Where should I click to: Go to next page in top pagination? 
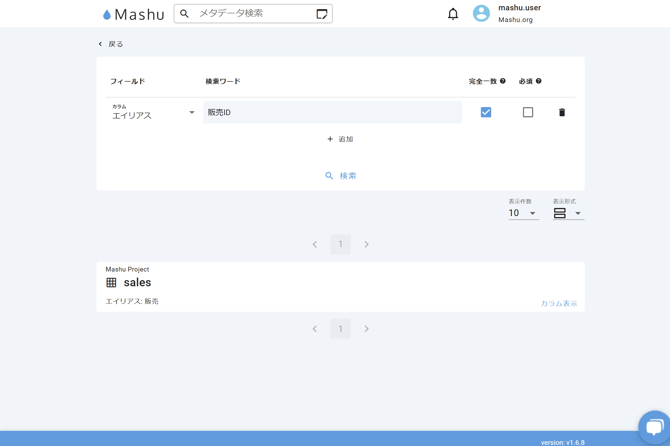(366, 244)
